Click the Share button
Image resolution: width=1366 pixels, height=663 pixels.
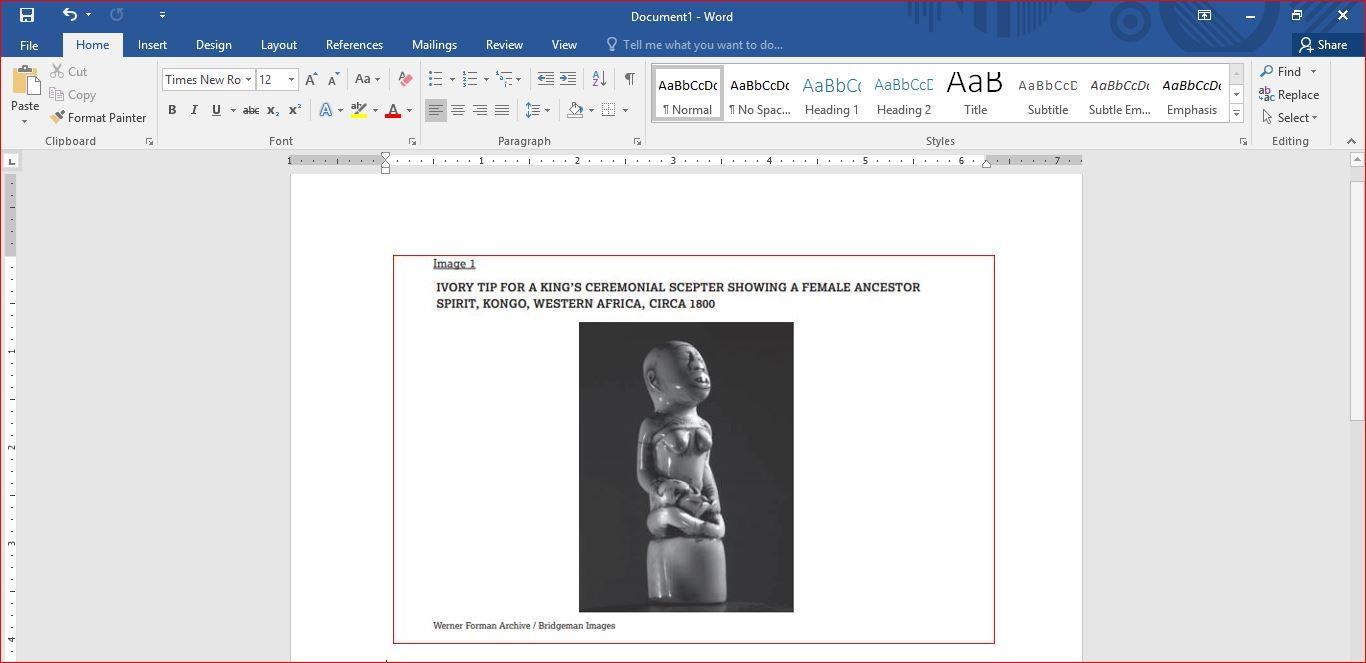click(1322, 45)
